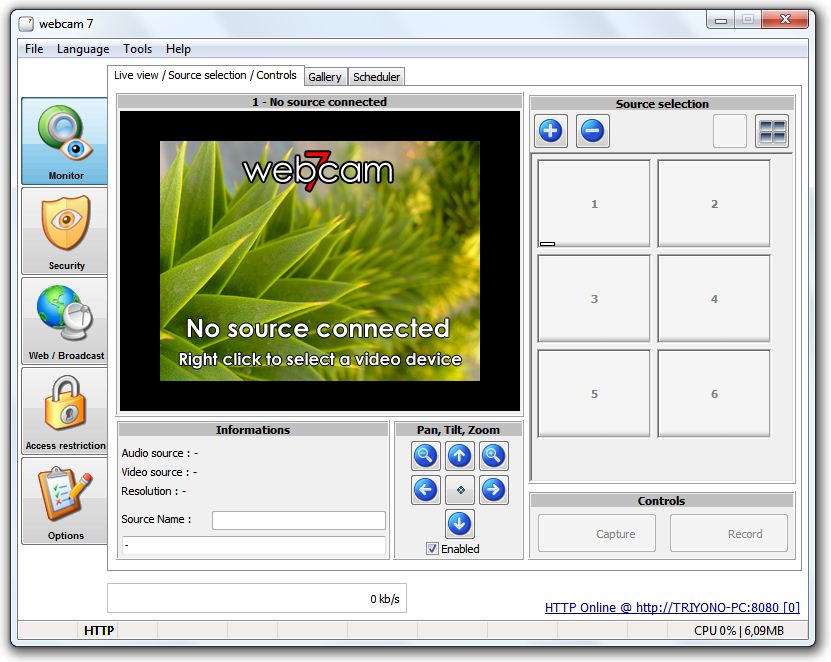Remove a source with the blue minus

593,131
